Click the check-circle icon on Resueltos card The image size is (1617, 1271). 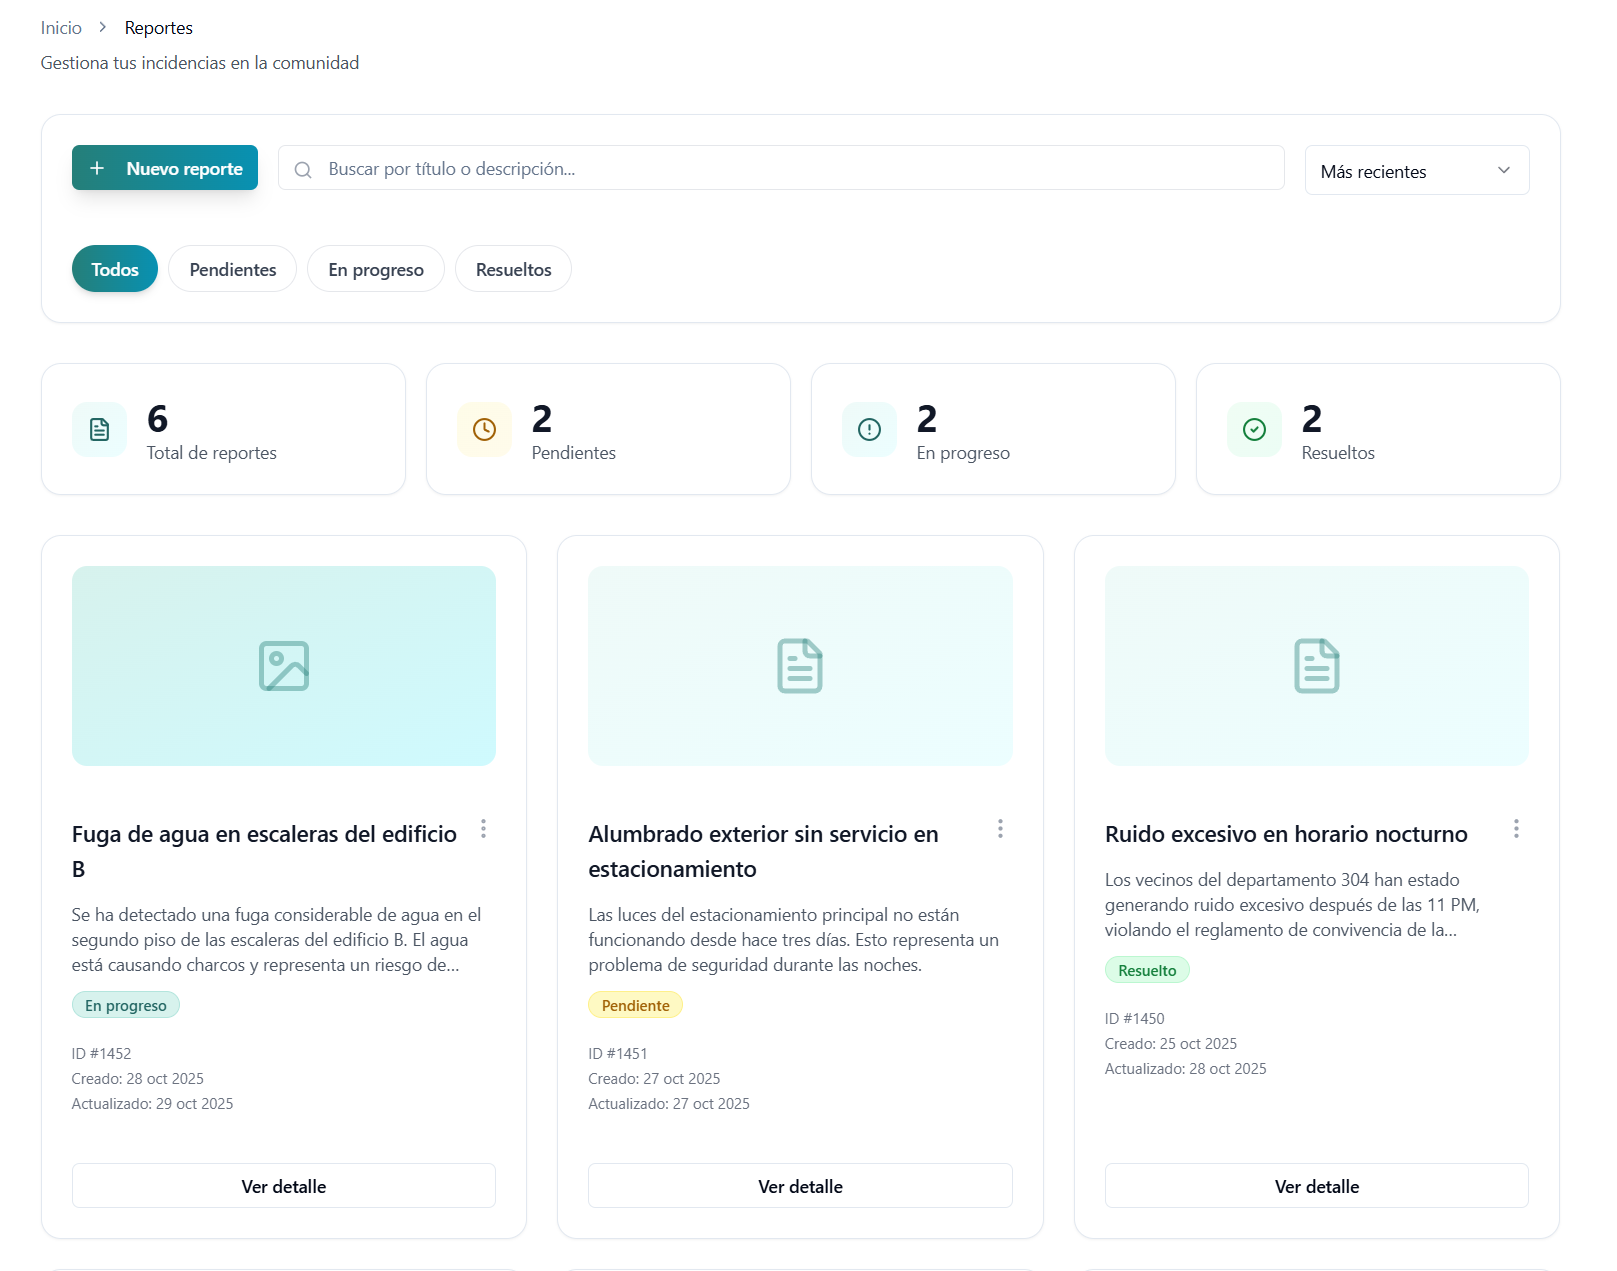coord(1254,430)
